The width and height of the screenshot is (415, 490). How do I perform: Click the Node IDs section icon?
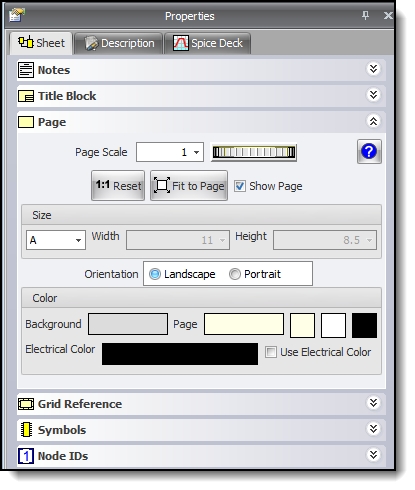(x=26, y=456)
